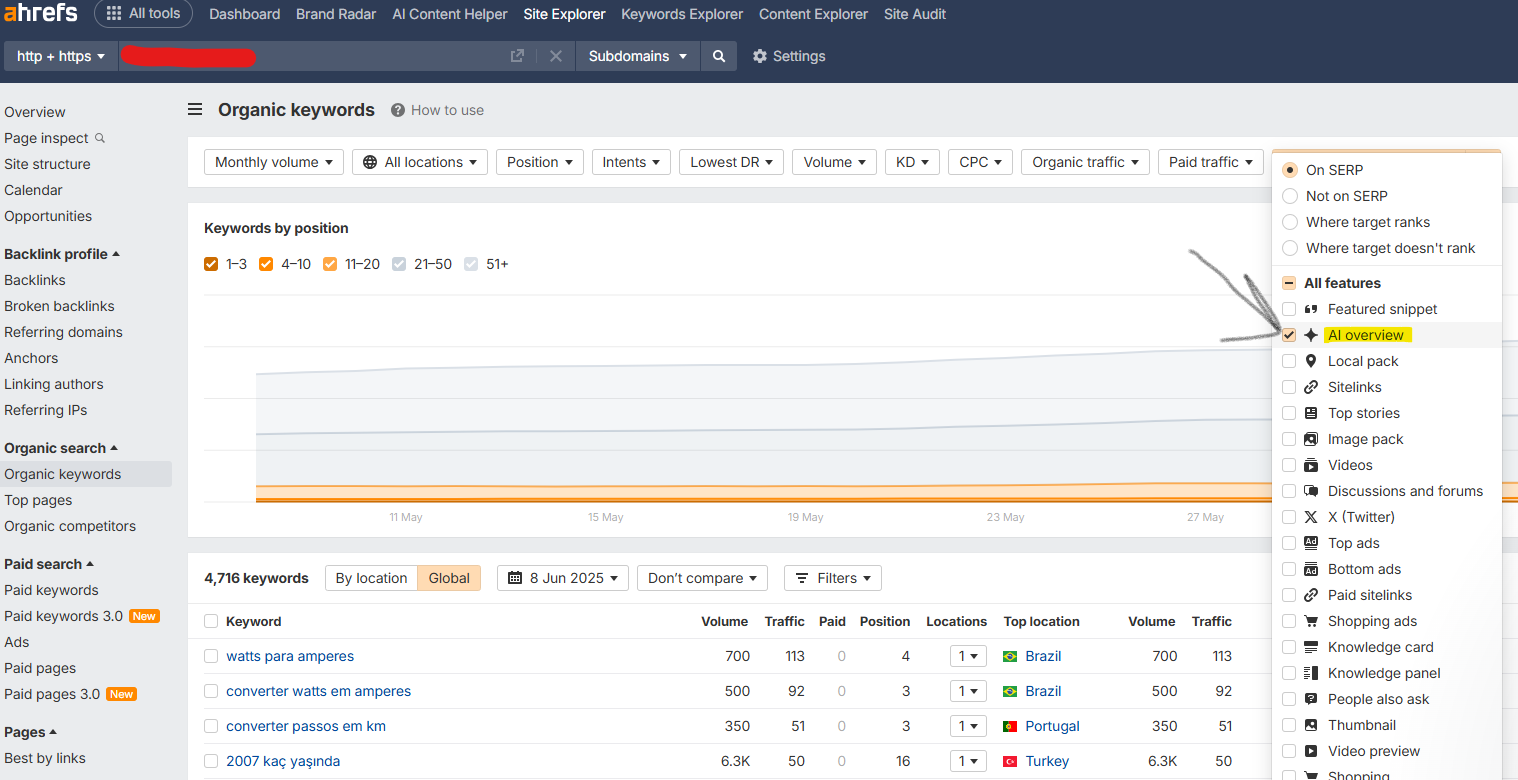
Task: Click the Sitelinks chain icon
Action: [x=1311, y=387]
